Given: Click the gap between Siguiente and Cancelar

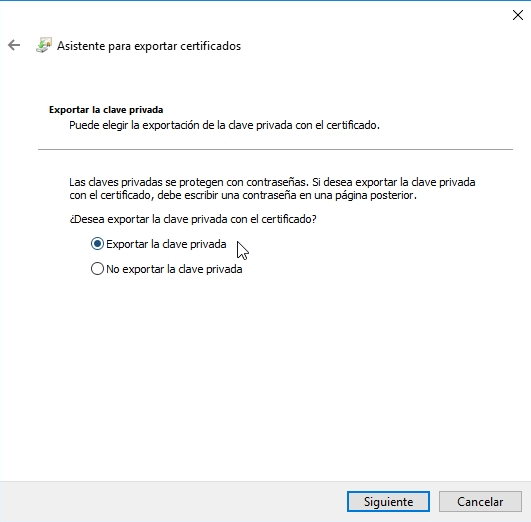Looking at the screenshot, I should [434, 502].
